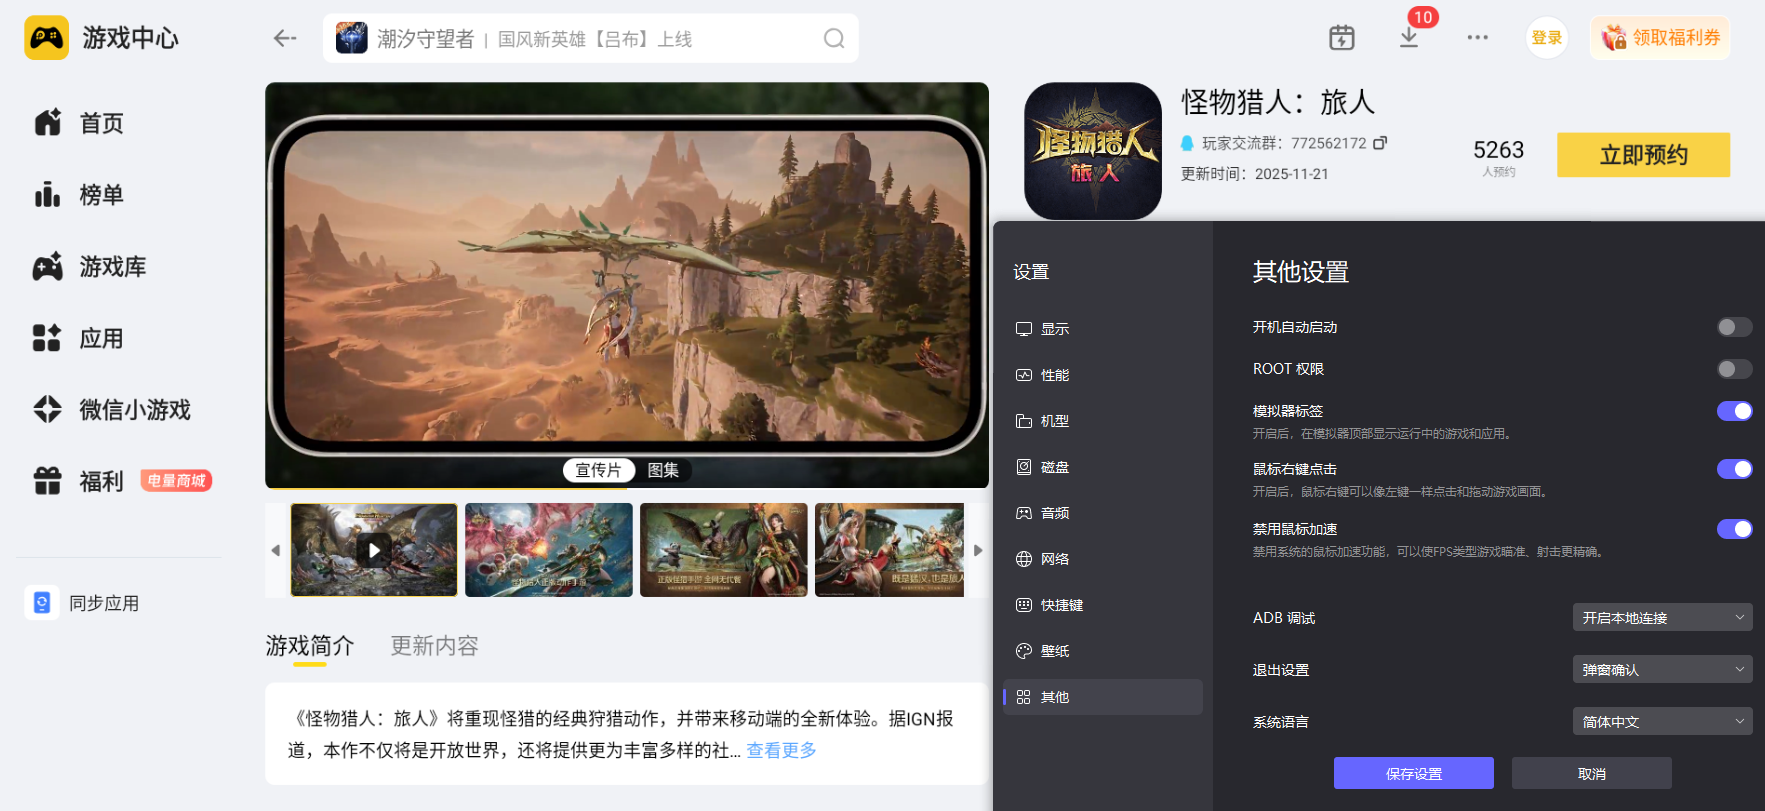Switch to the 更新内容 tab
Viewport: 1765px width, 811px height.
point(434,646)
